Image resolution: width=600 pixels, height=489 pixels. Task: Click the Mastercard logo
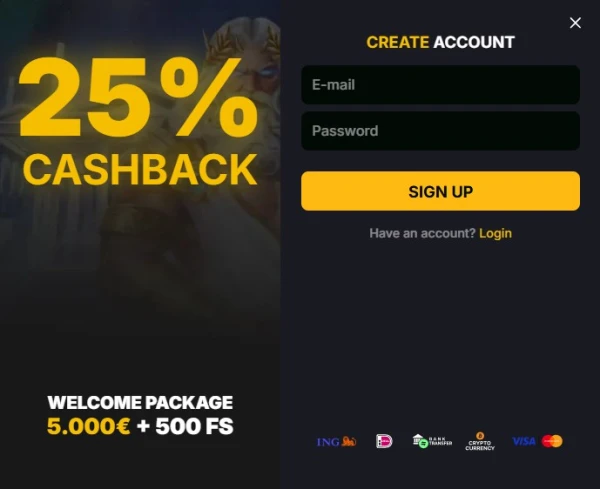click(552, 441)
